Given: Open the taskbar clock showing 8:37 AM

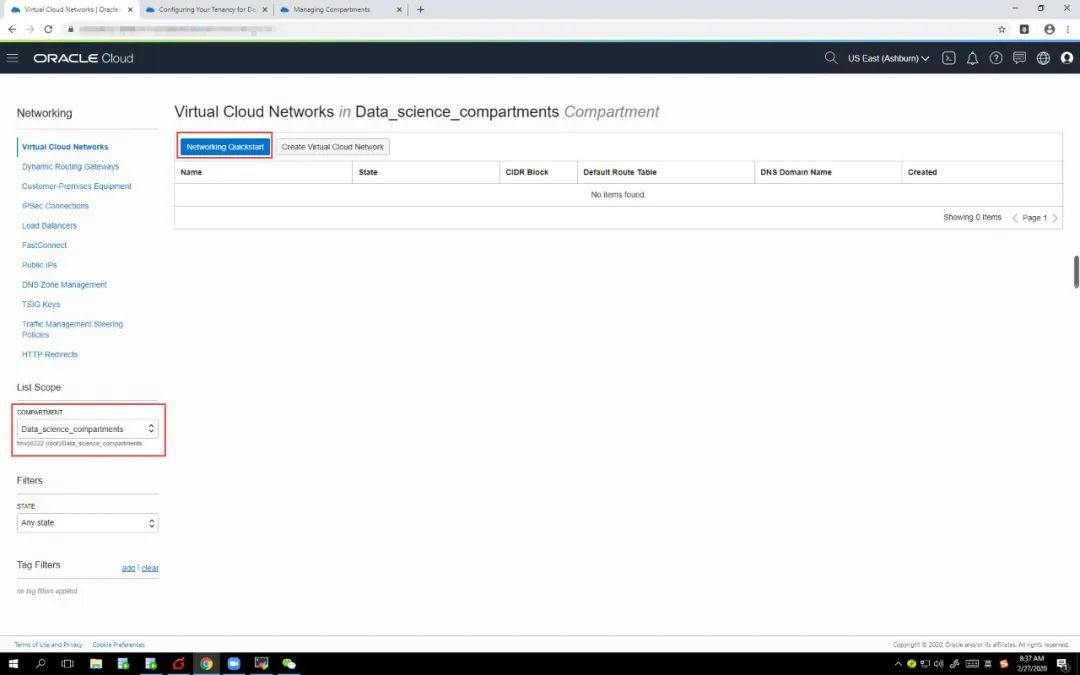Looking at the screenshot, I should [x=1031, y=664].
